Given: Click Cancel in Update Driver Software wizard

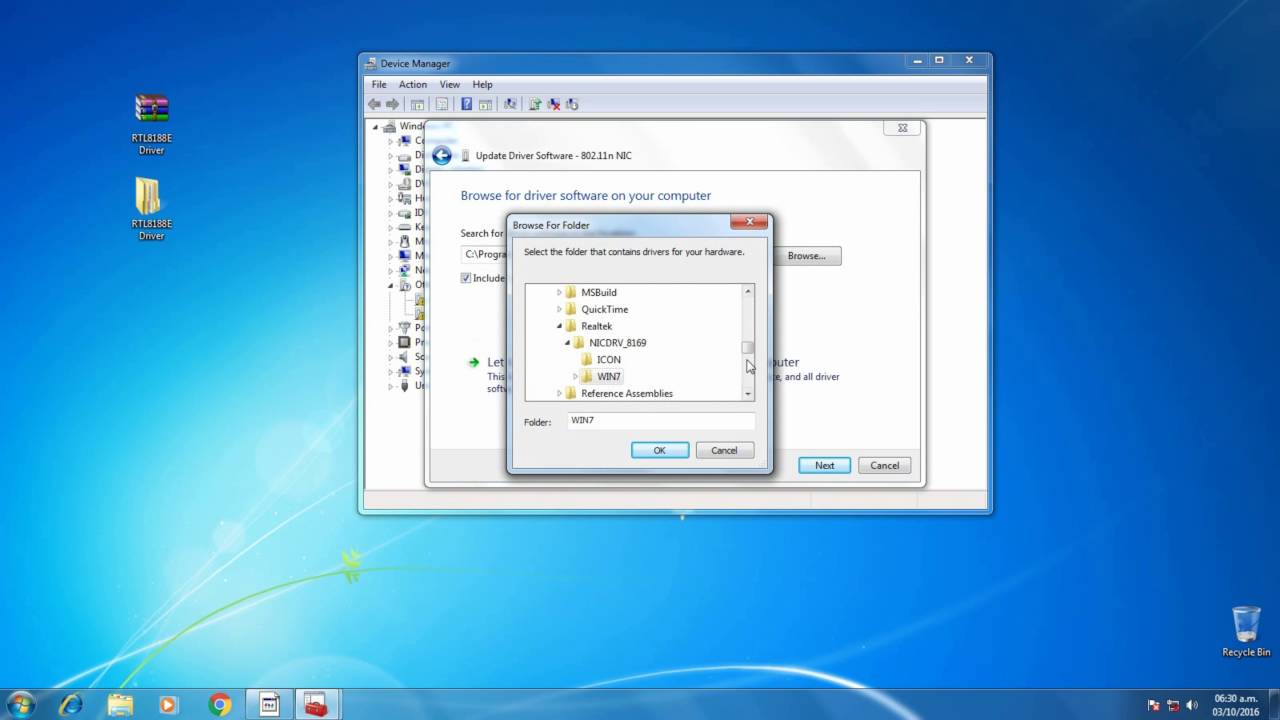Looking at the screenshot, I should 884,465.
